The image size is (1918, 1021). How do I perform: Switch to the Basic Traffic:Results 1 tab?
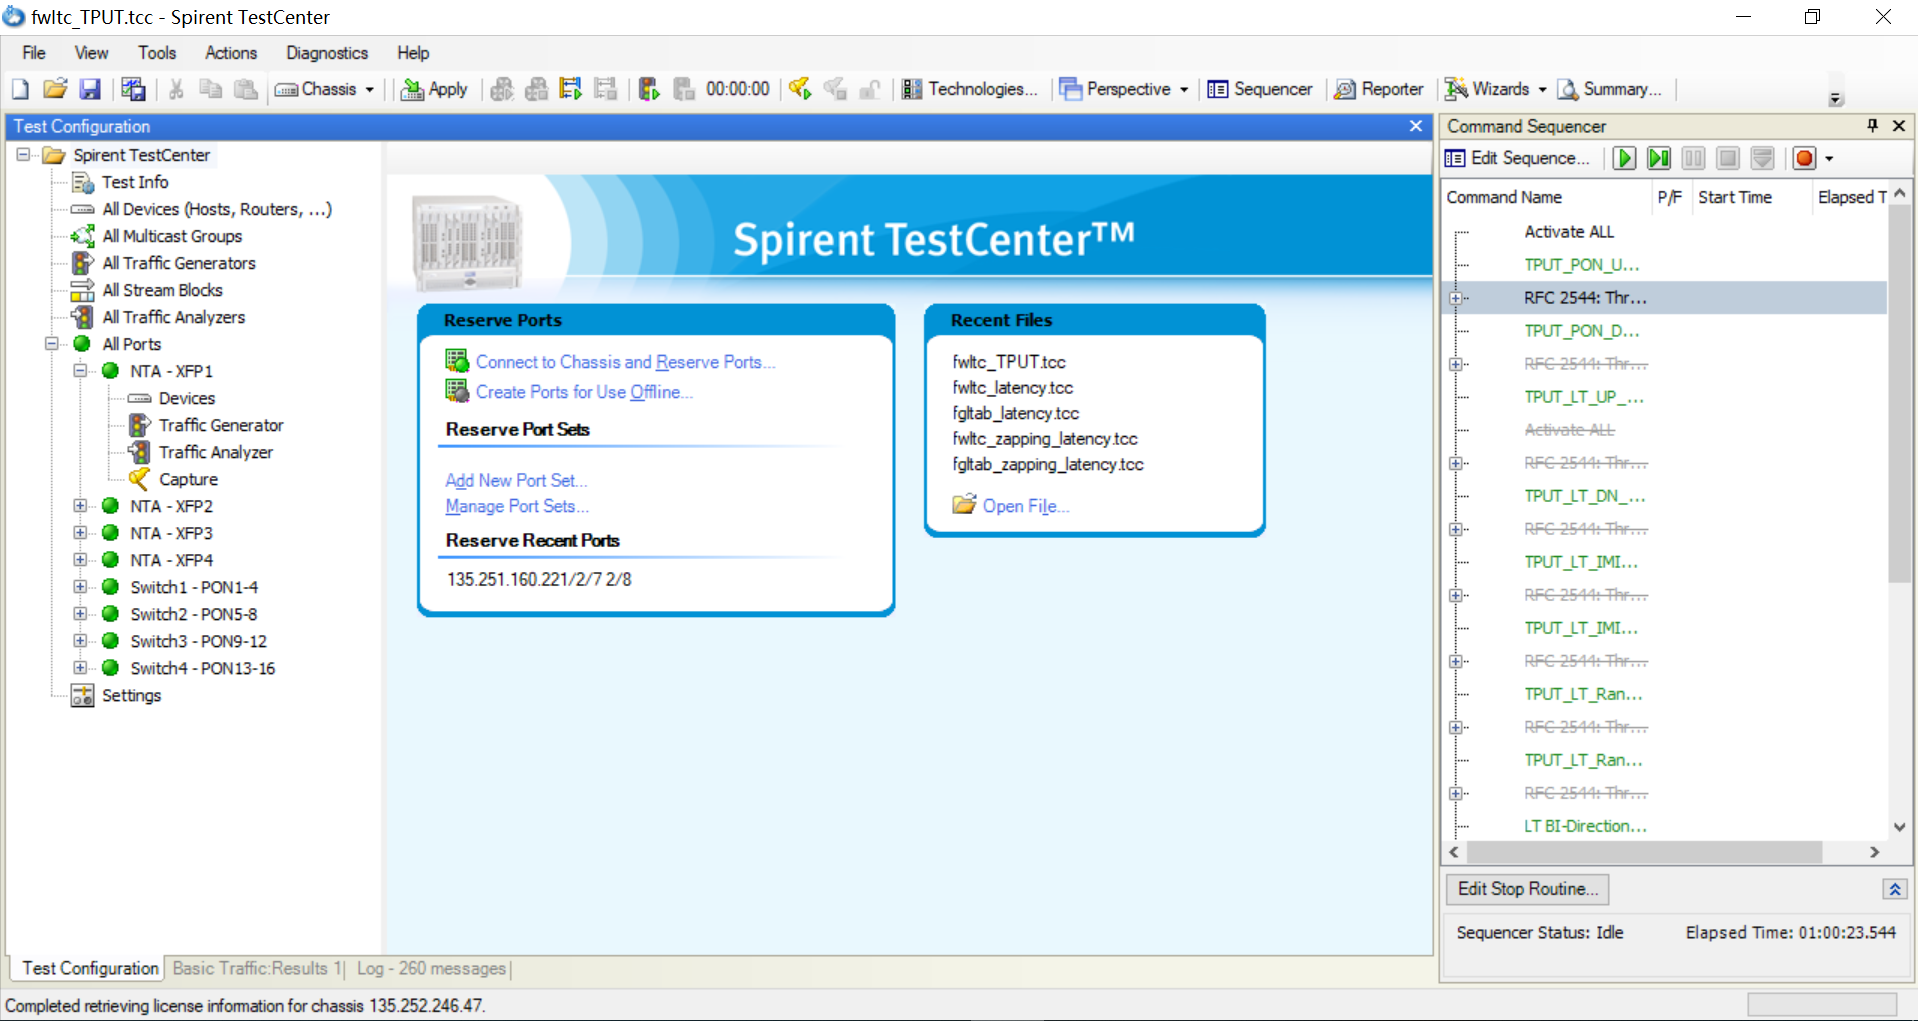[255, 968]
